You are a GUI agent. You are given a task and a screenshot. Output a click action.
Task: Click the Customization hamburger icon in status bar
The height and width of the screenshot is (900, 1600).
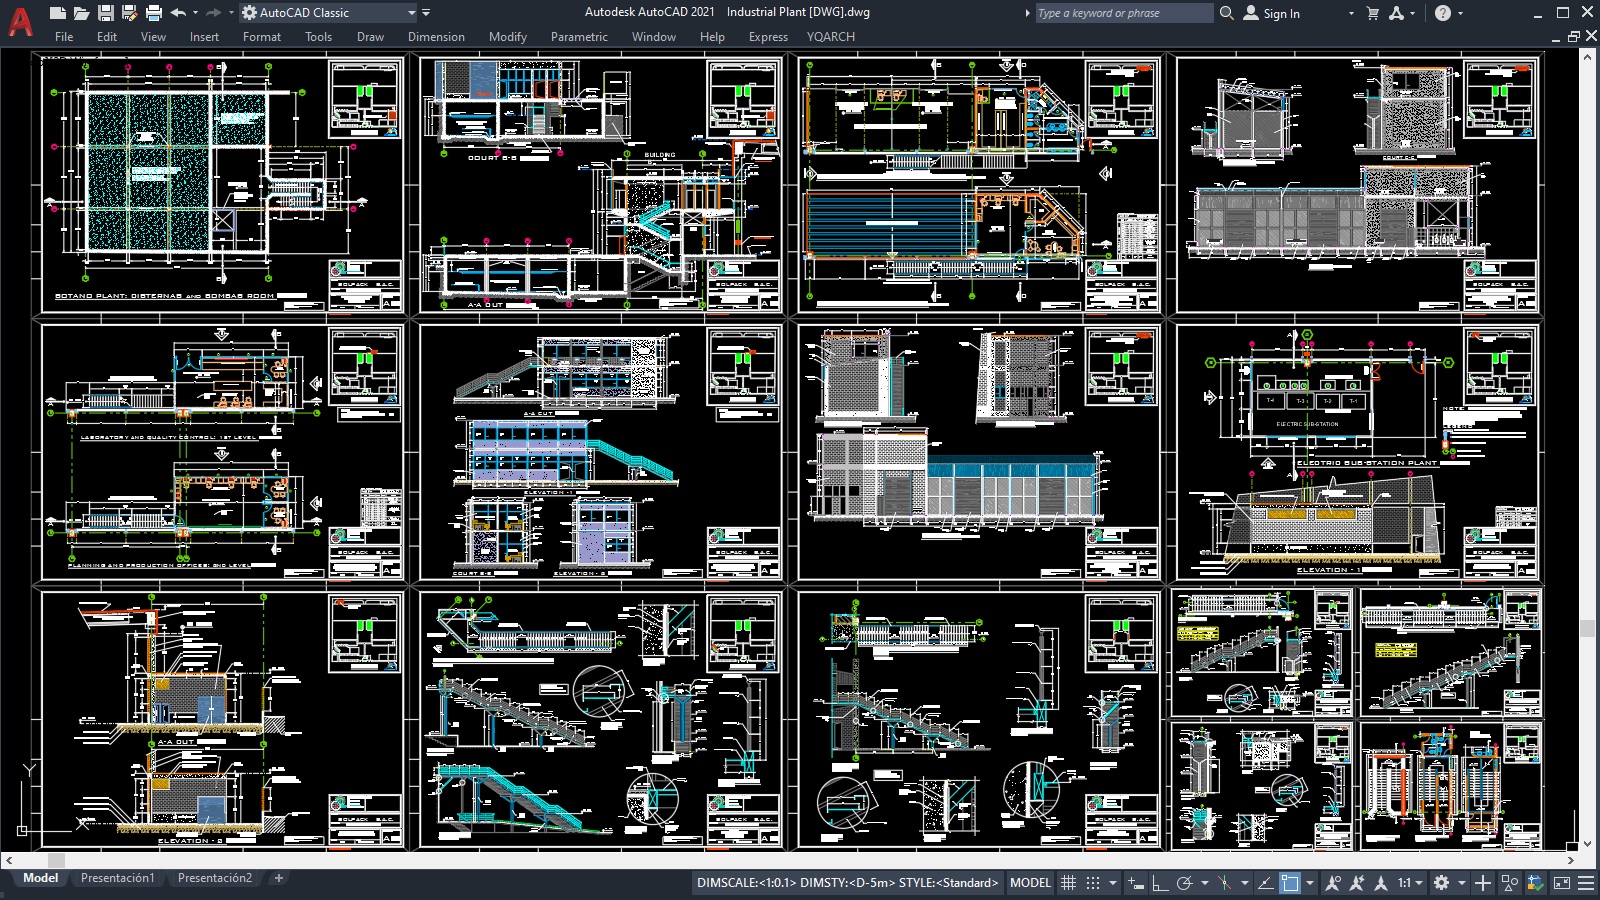click(x=1585, y=883)
